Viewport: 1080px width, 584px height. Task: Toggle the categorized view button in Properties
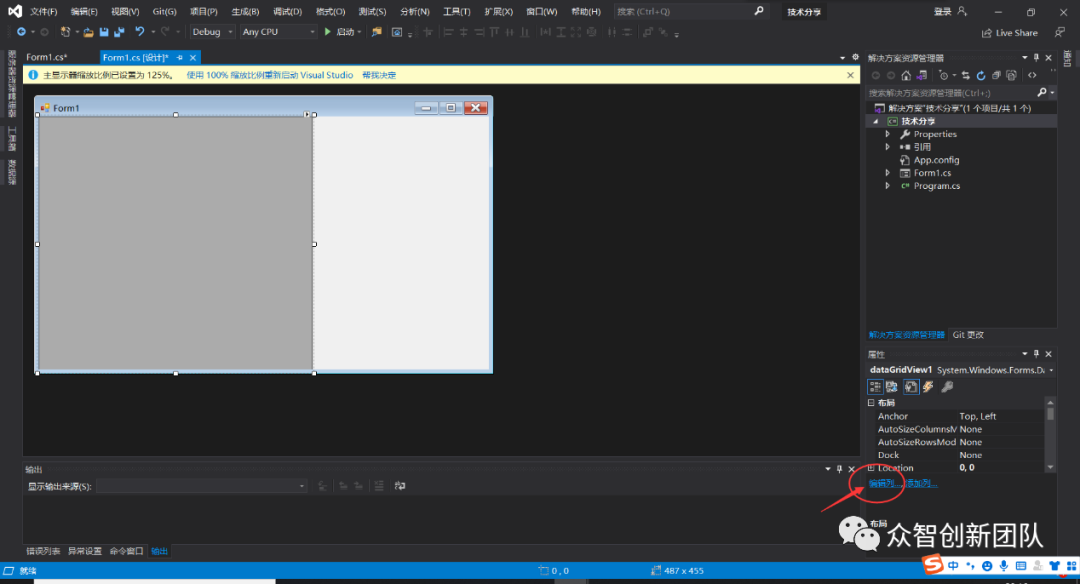click(875, 387)
